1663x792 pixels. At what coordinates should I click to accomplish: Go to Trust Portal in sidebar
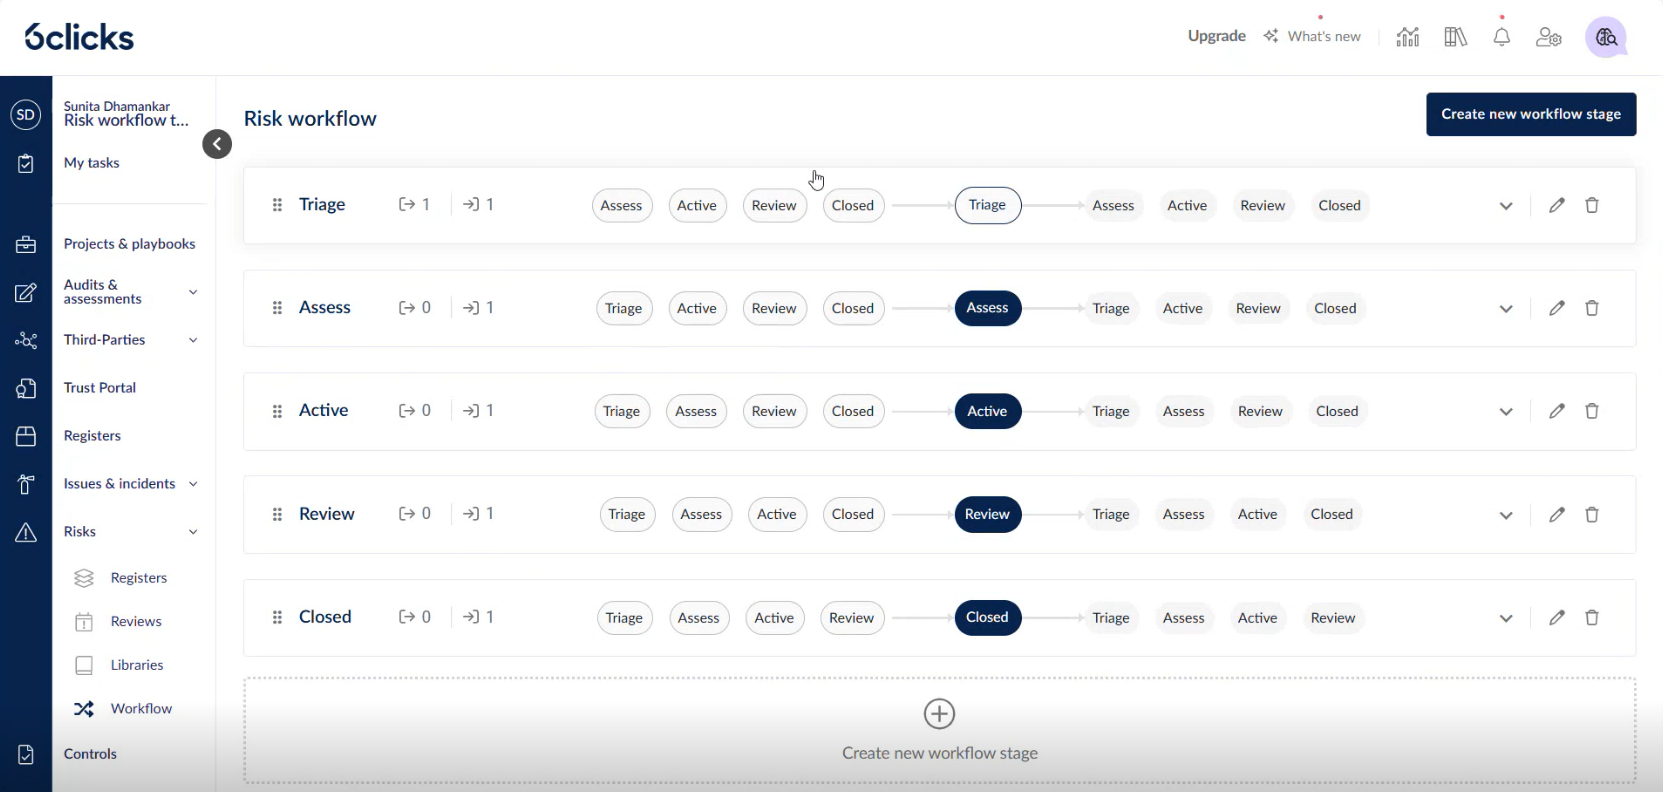point(100,388)
